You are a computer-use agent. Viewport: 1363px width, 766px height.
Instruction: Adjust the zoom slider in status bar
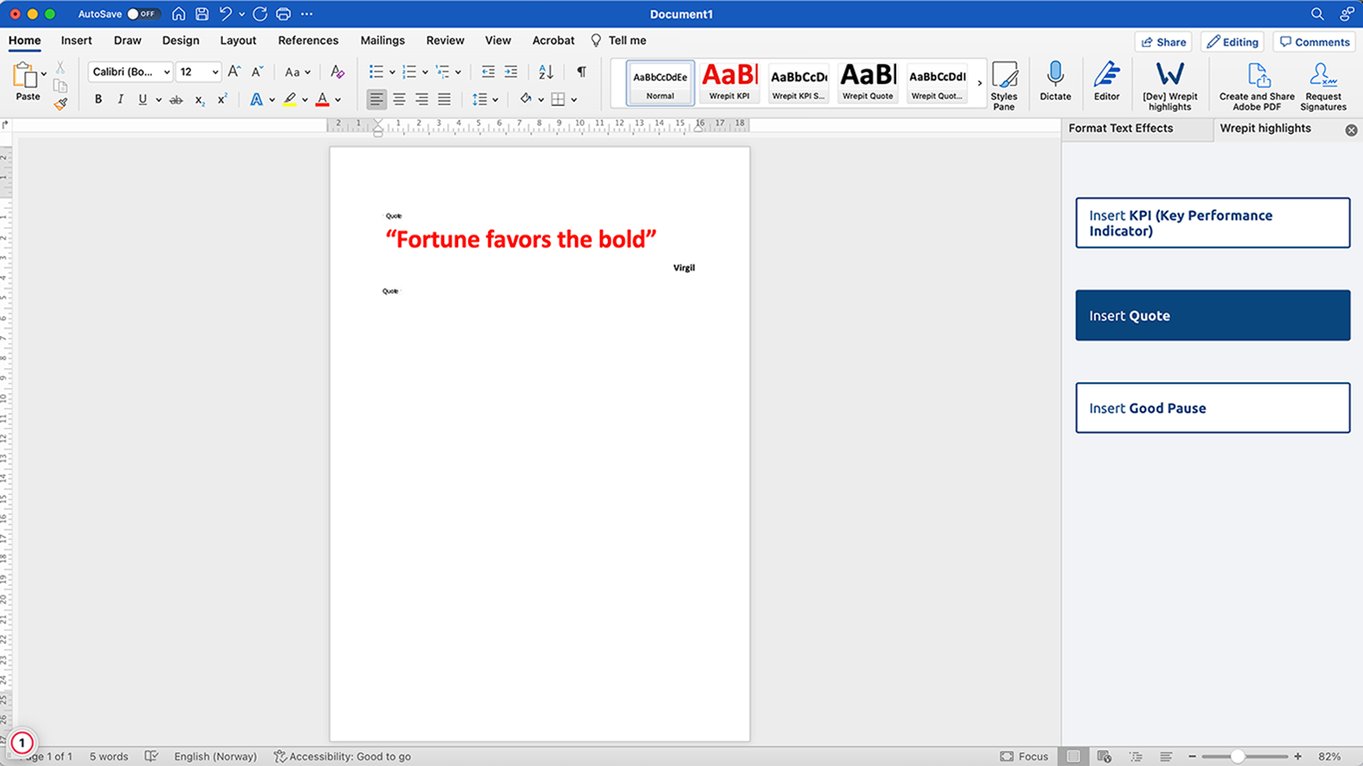(x=1238, y=756)
